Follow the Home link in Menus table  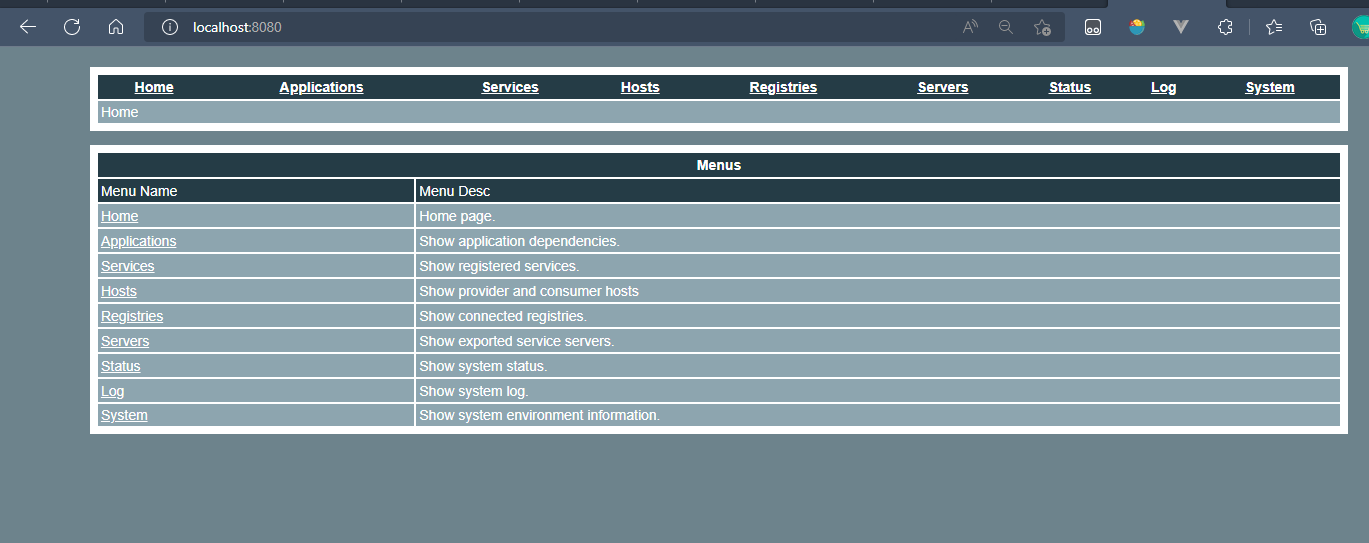pos(120,216)
